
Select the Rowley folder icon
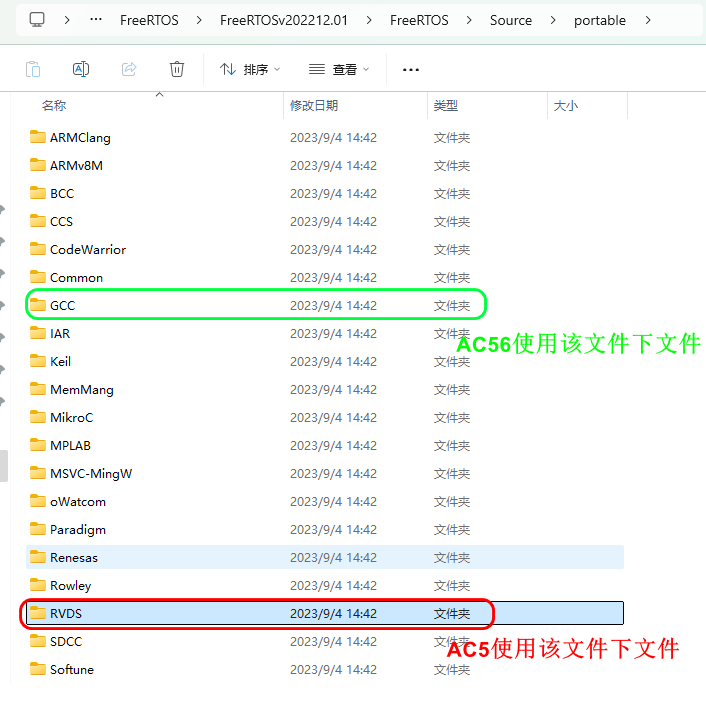[x=38, y=585]
